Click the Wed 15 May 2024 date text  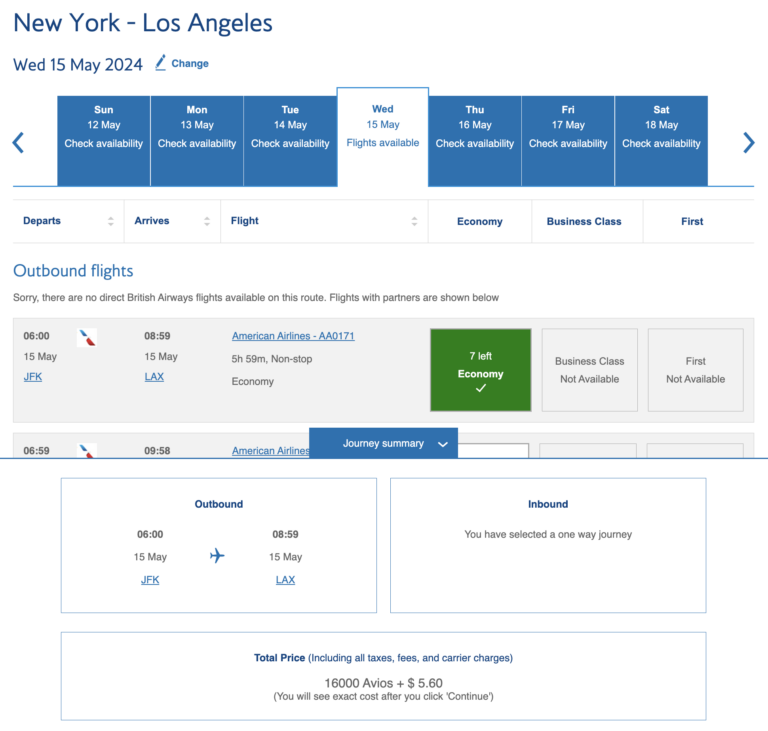[x=78, y=65]
